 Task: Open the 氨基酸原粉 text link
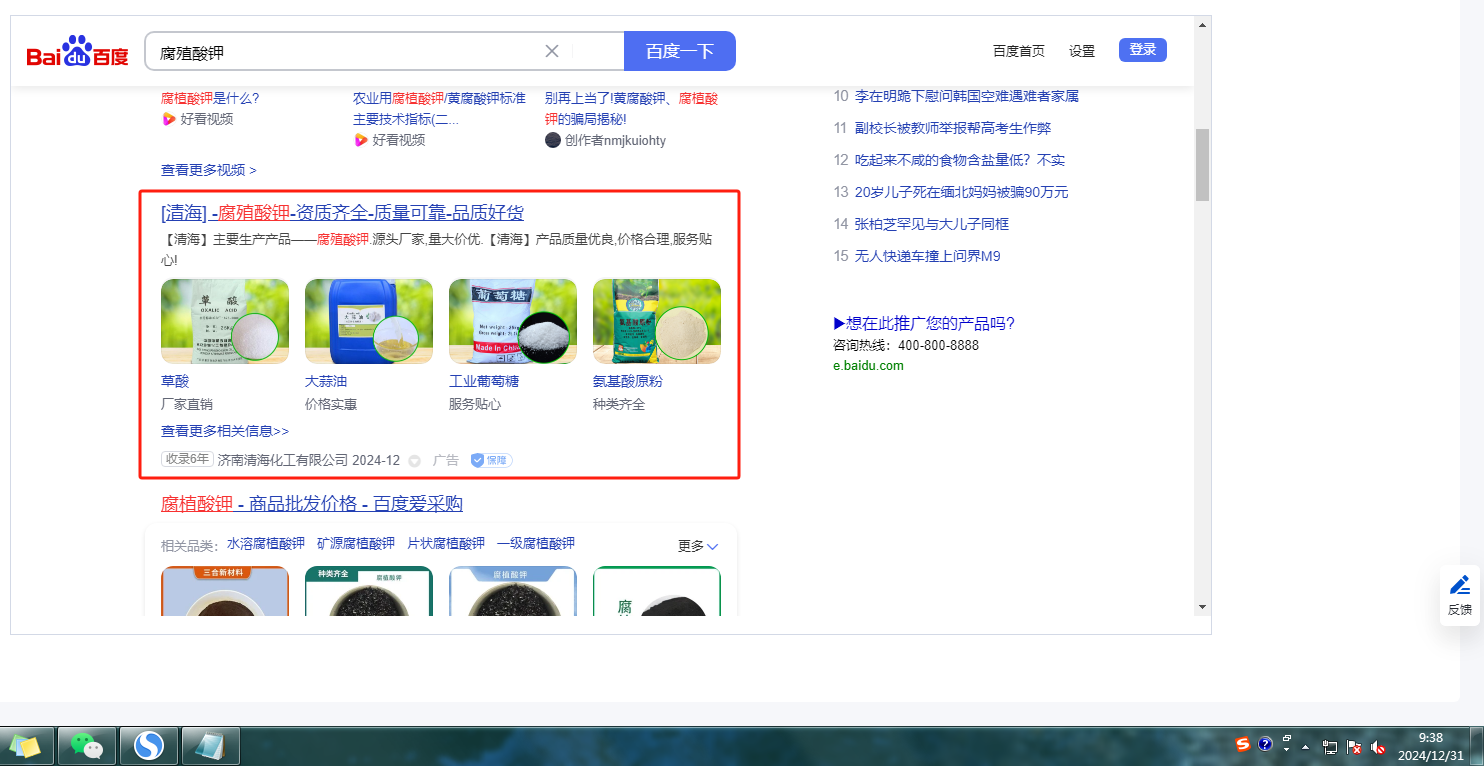[628, 381]
